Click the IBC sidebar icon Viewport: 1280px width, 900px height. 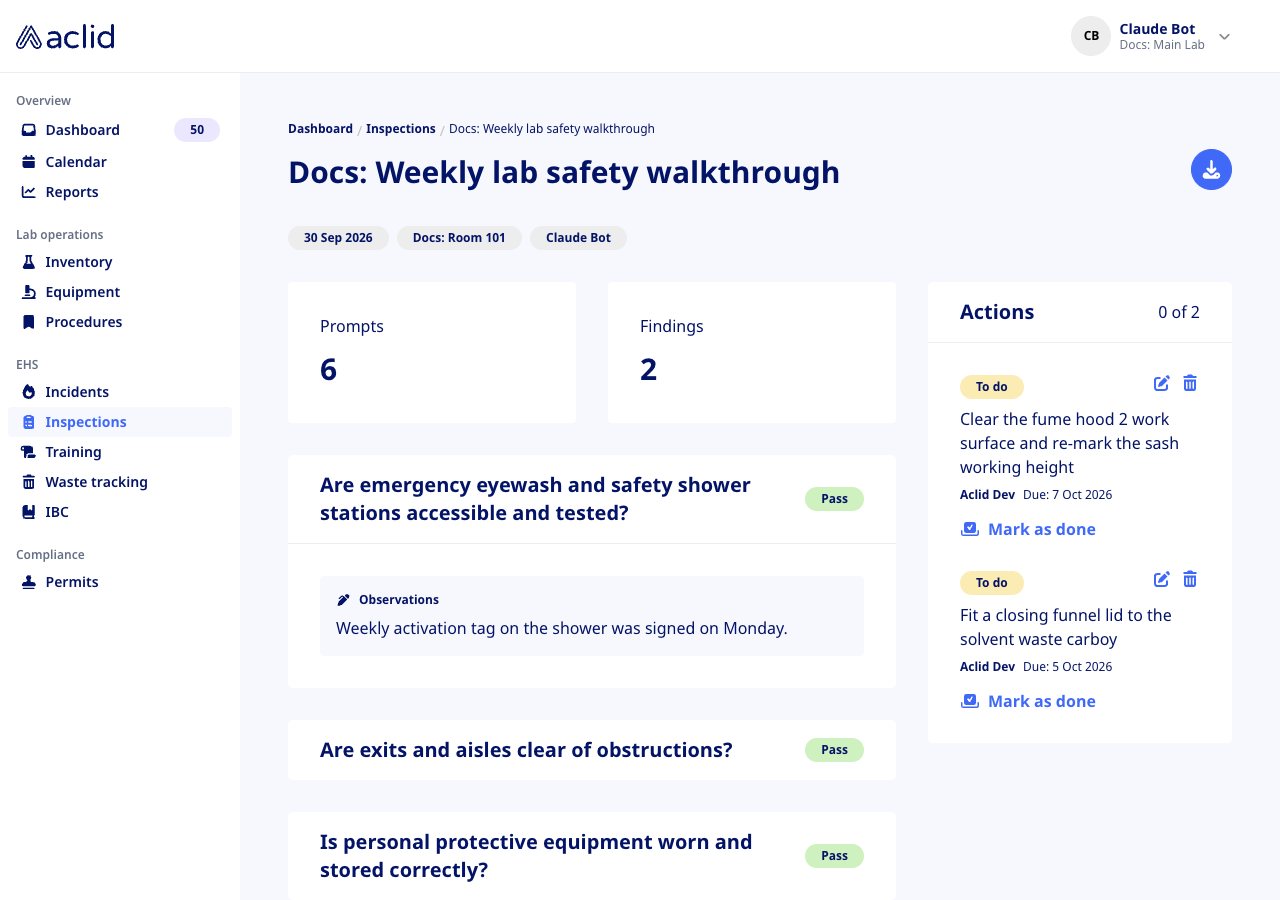[29, 512]
